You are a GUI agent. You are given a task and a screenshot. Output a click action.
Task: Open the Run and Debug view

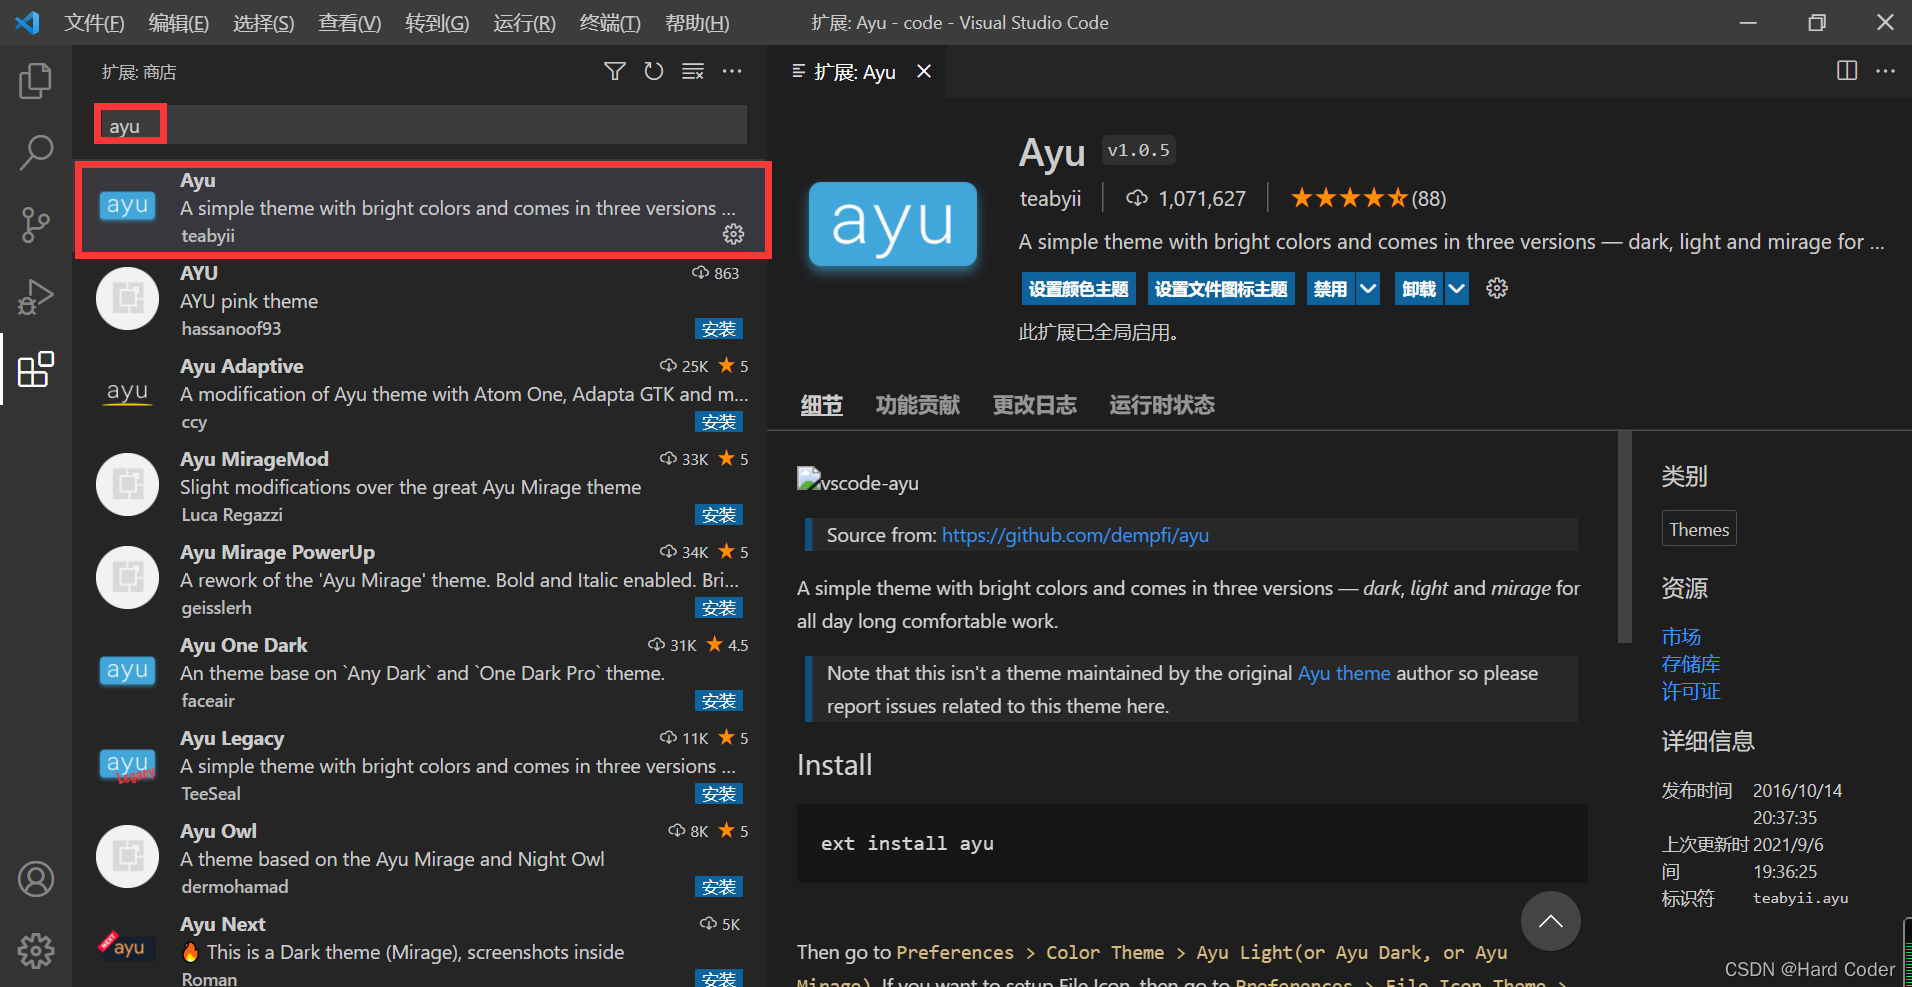pyautogui.click(x=36, y=297)
